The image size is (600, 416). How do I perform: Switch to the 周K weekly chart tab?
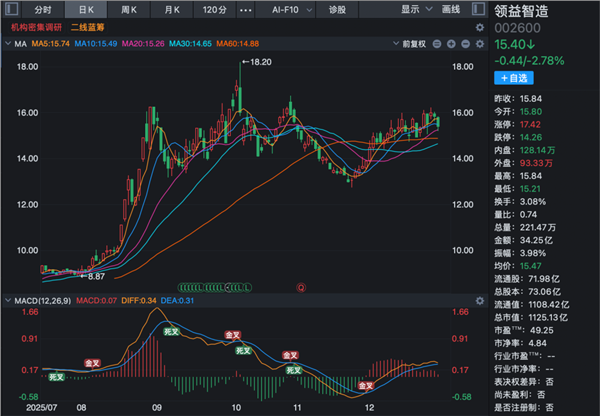click(x=128, y=9)
